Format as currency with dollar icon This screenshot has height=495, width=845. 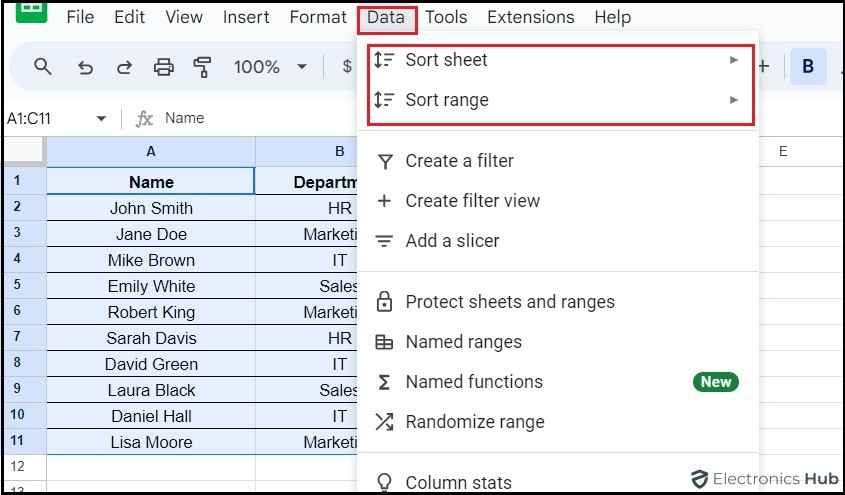click(x=347, y=67)
